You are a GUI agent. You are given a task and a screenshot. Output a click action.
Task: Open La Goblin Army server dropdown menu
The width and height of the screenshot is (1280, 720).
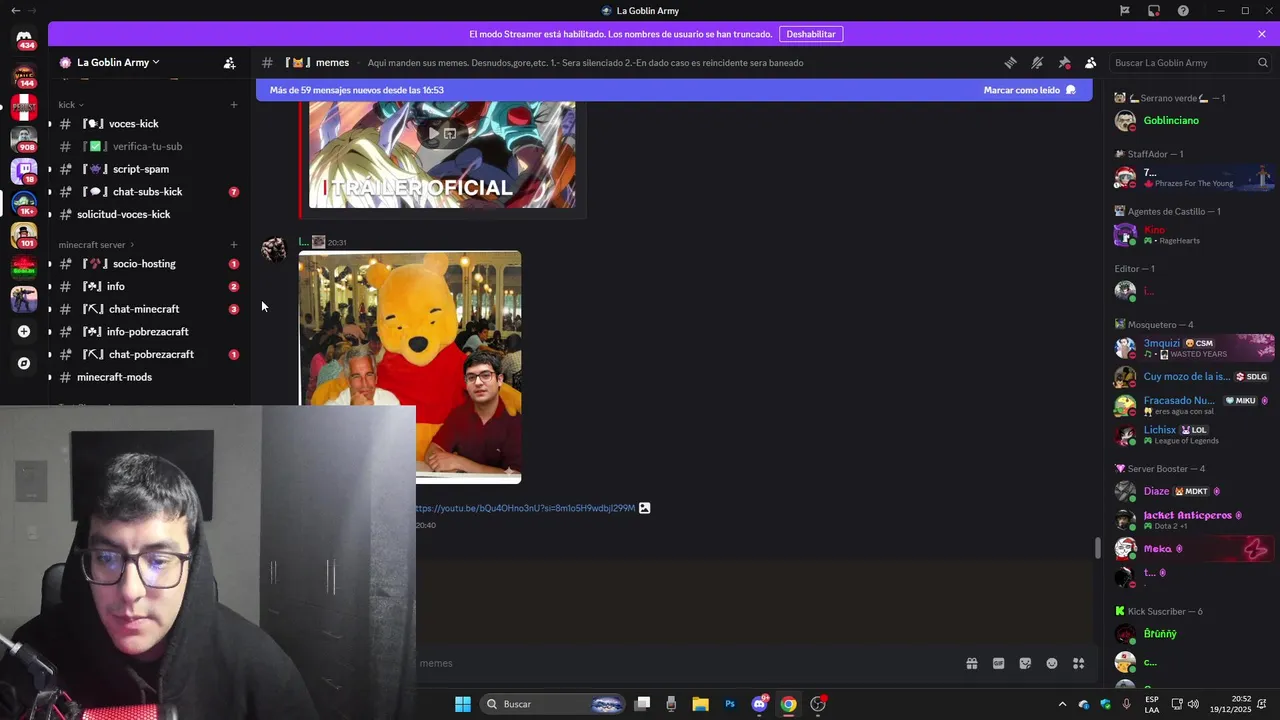point(118,62)
